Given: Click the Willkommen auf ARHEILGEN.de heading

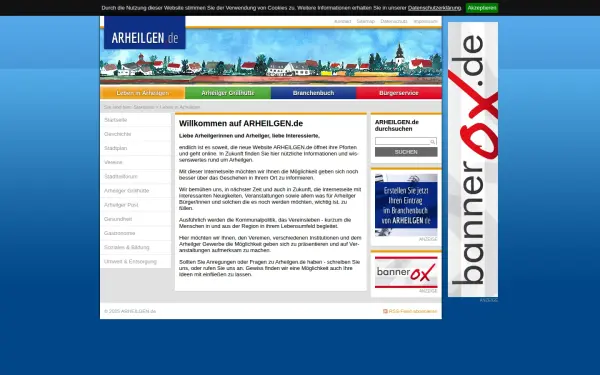Looking at the screenshot, I should coord(241,124).
